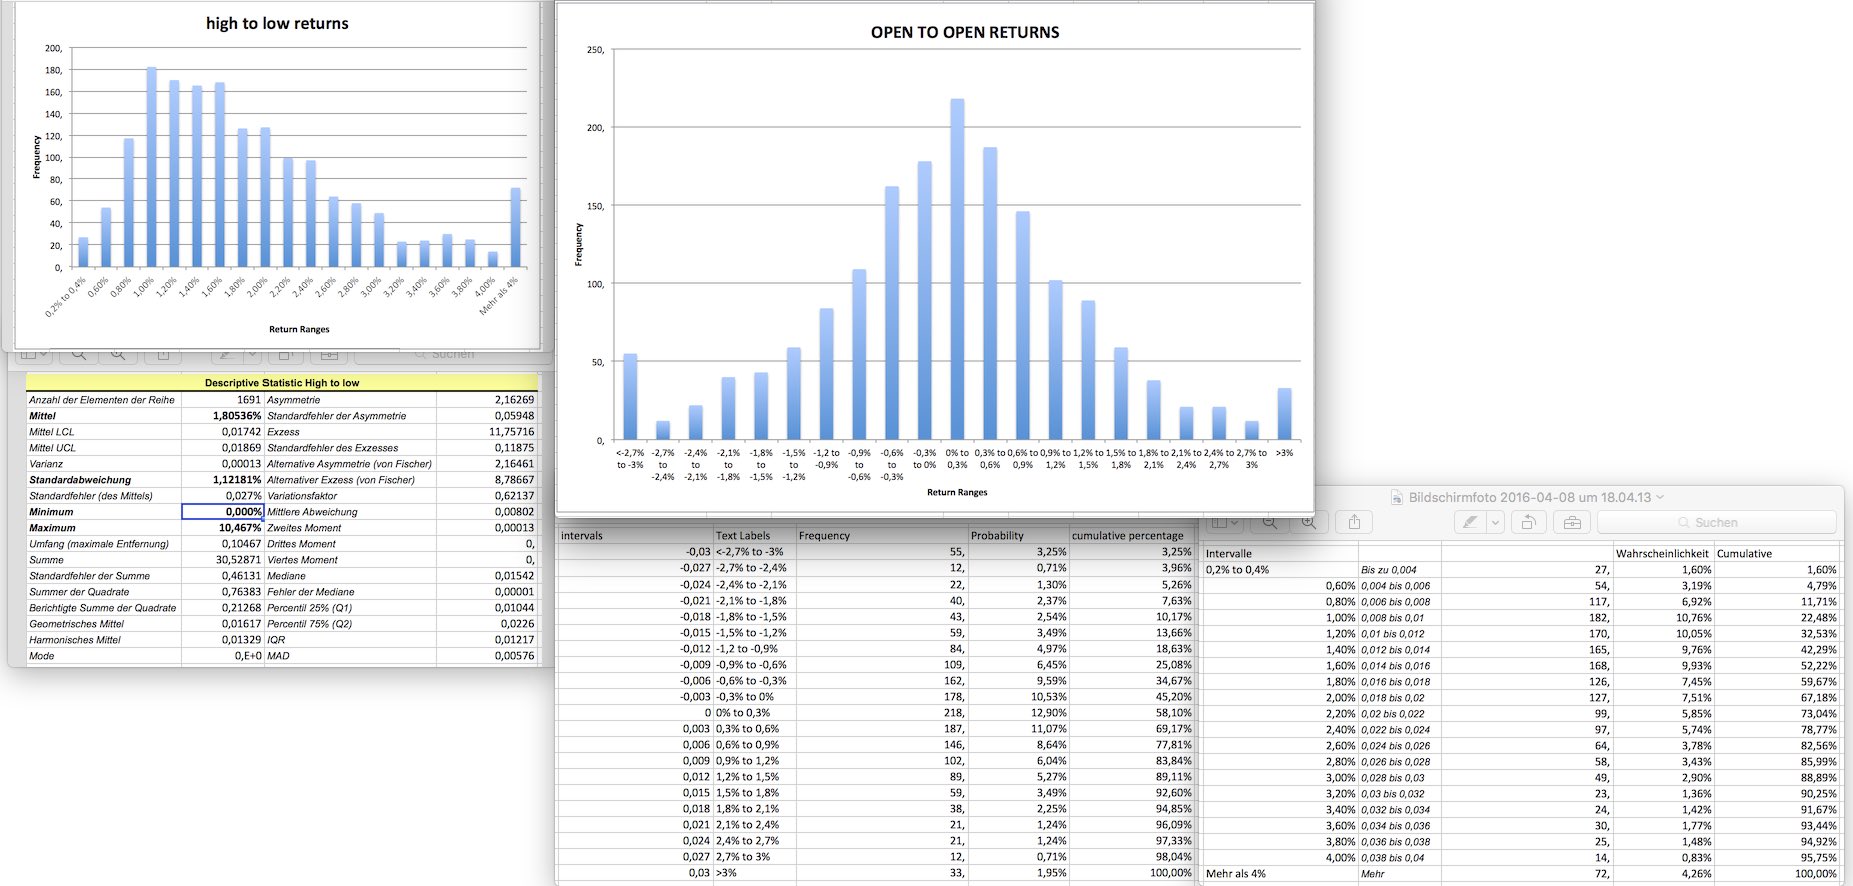Click the Mittel value 1,80536%

click(237, 416)
